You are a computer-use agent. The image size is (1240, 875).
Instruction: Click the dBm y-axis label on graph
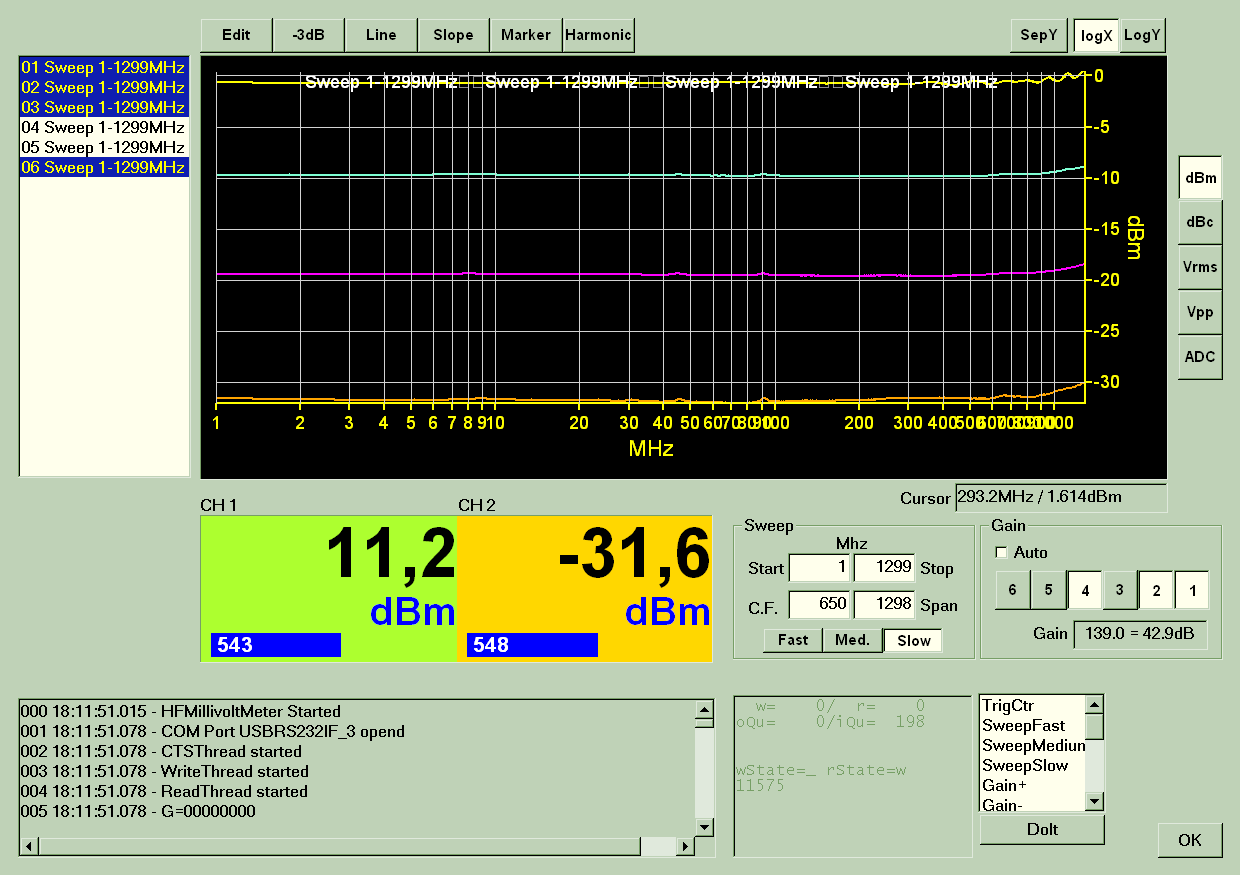pyautogui.click(x=1133, y=238)
